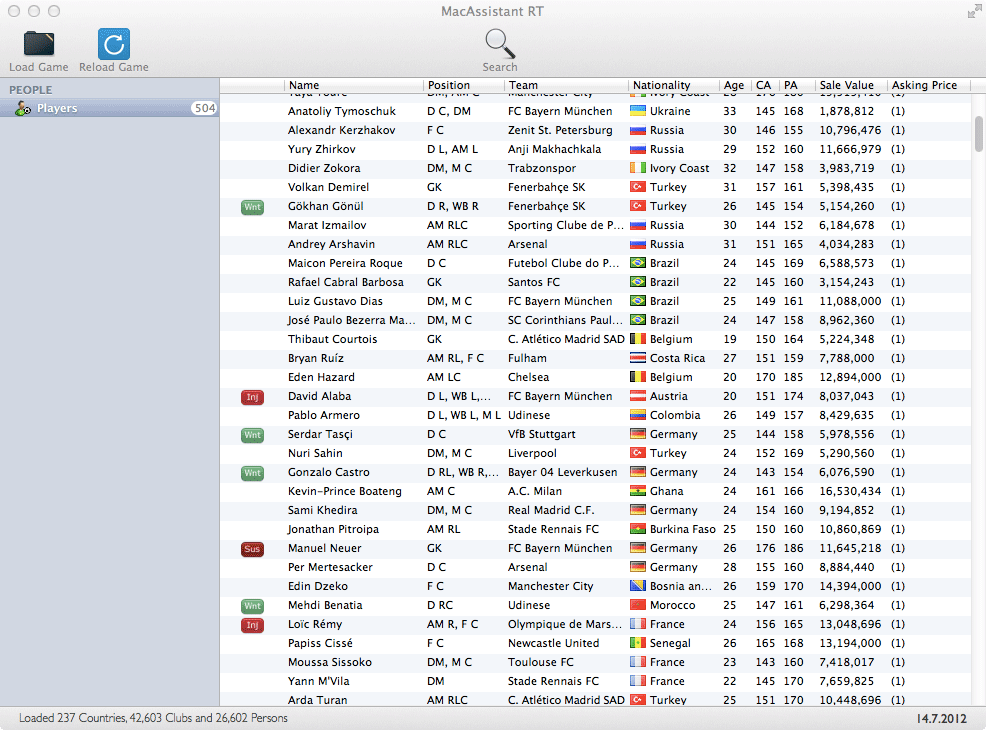Image resolution: width=986 pixels, height=730 pixels.
Task: Sort players by the Age header
Action: pos(735,85)
